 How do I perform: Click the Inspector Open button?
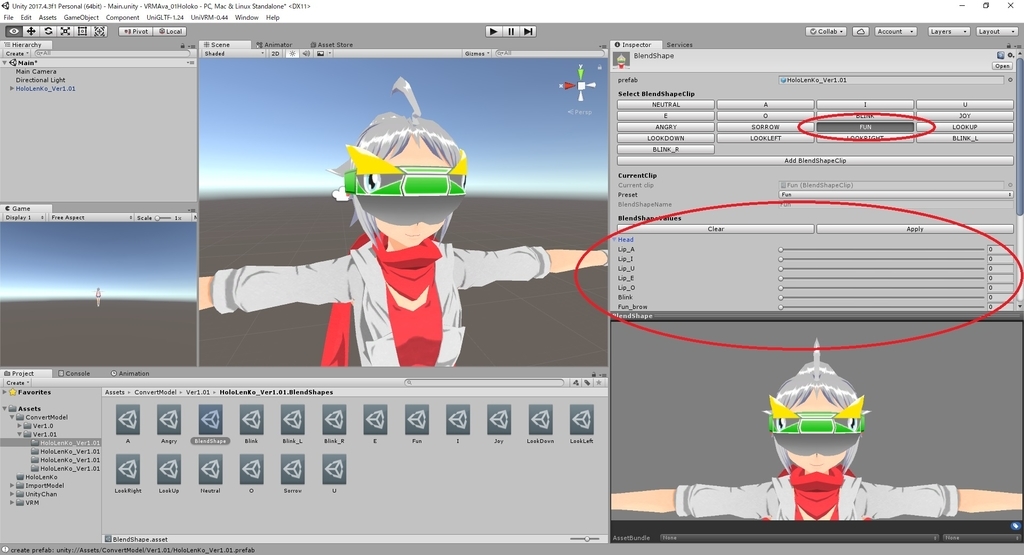point(1002,66)
